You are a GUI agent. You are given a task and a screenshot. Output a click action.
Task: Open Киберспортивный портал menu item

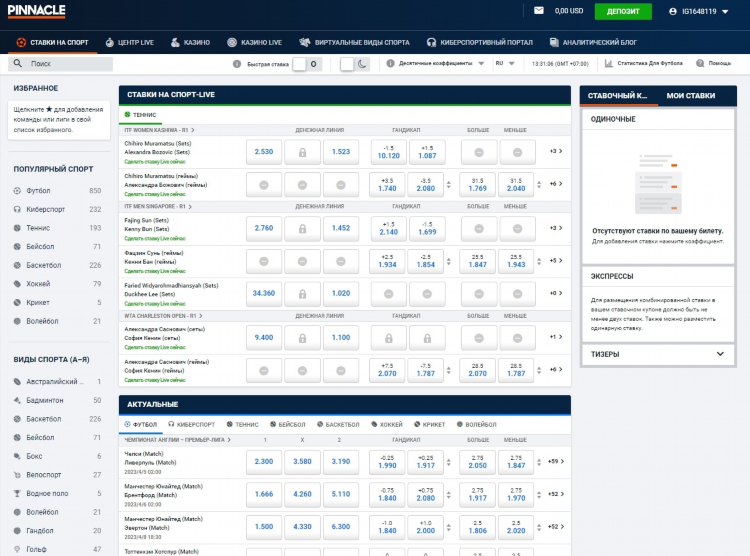480,42
